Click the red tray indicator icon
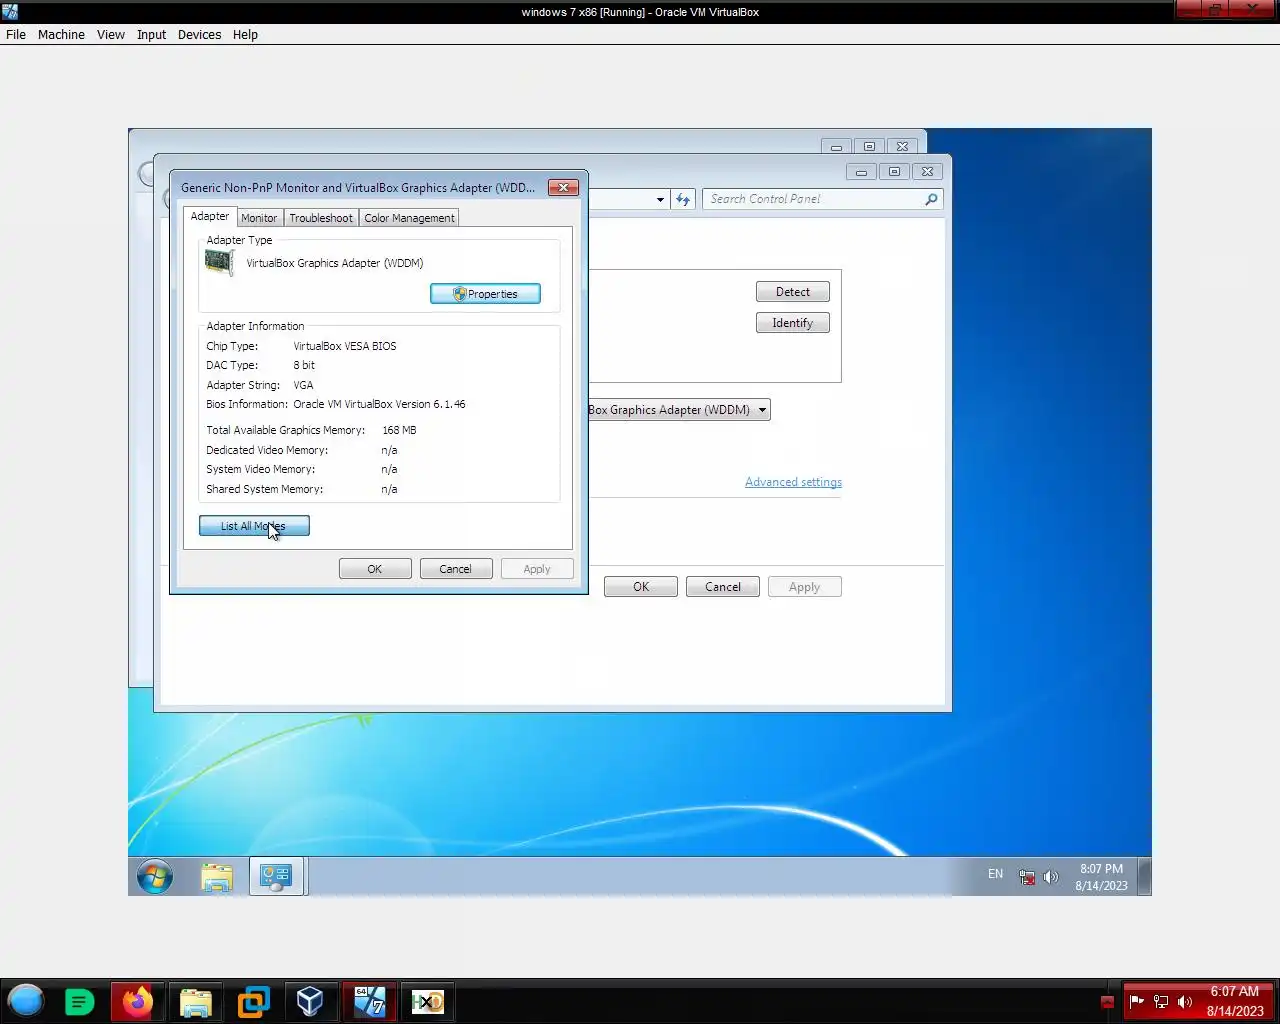1280x1024 pixels. point(1107,1002)
